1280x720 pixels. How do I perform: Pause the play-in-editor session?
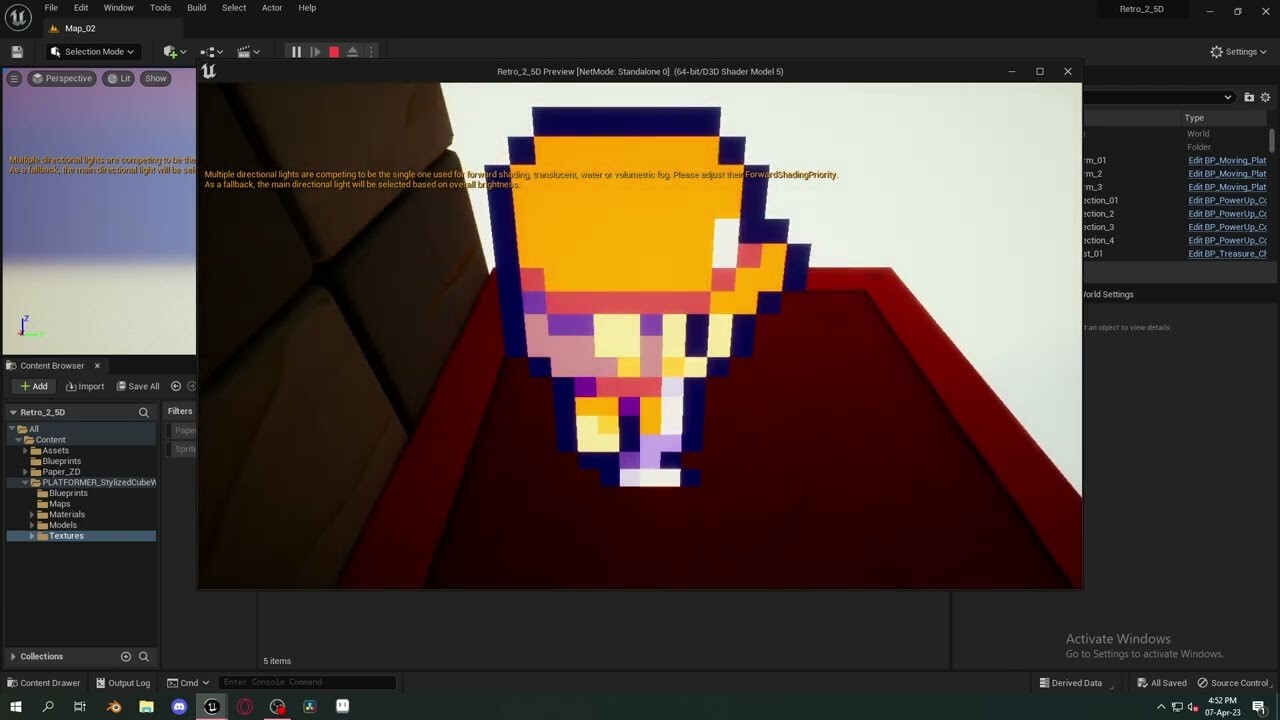[x=296, y=51]
